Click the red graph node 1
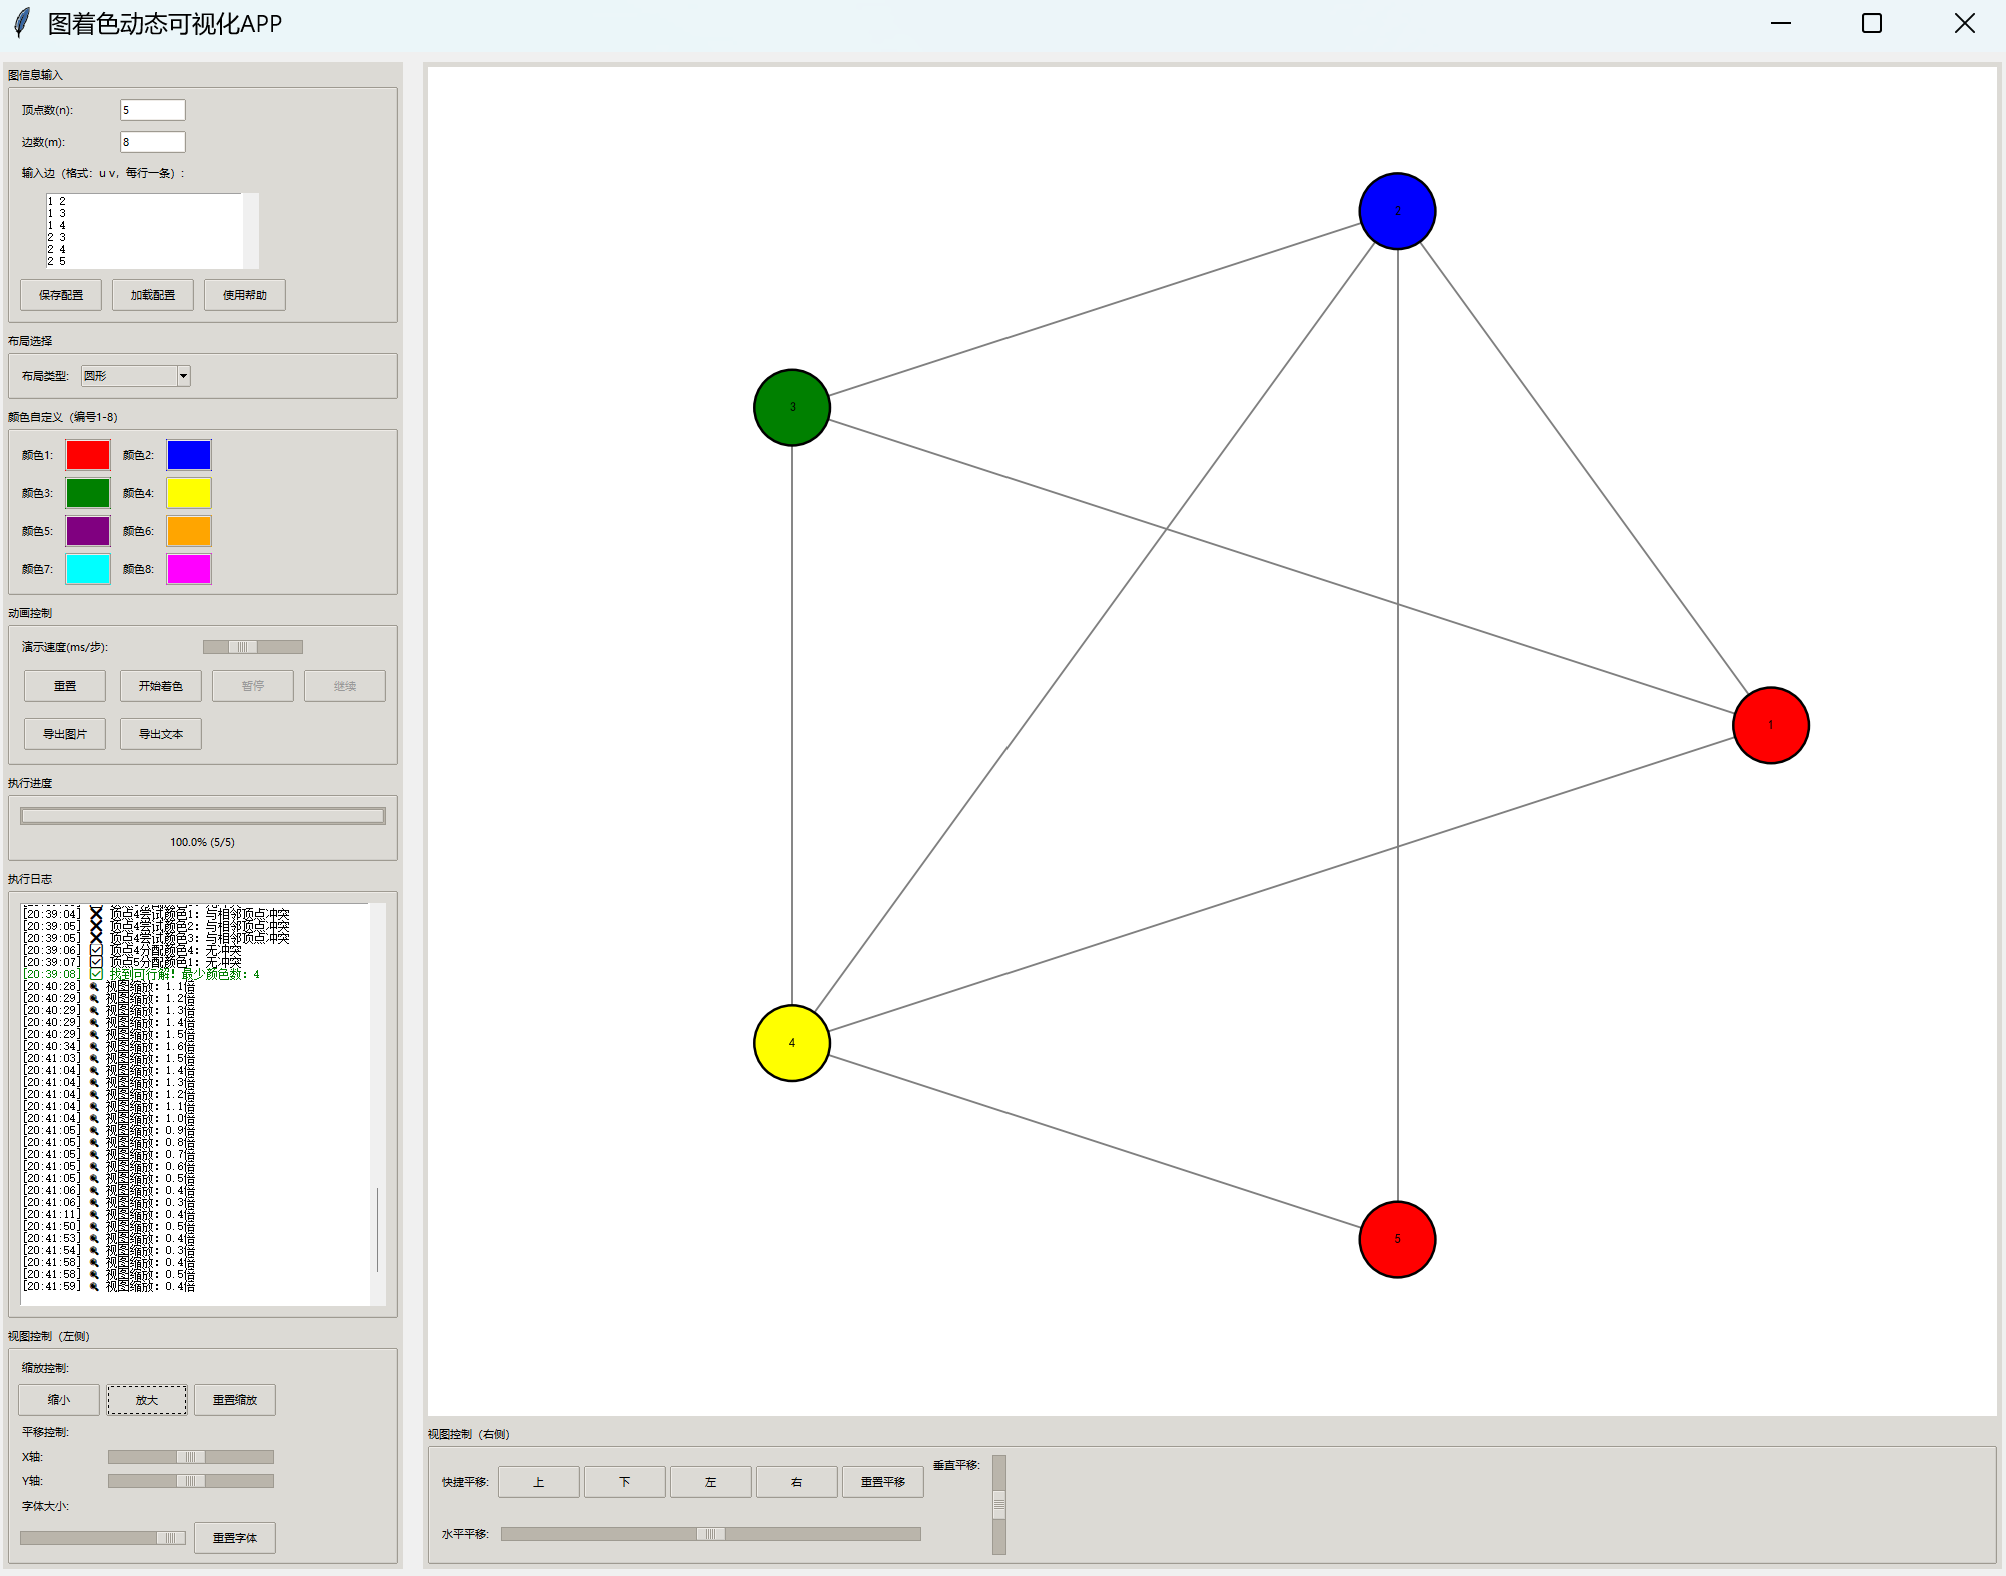The width and height of the screenshot is (2006, 1576). [x=1770, y=725]
